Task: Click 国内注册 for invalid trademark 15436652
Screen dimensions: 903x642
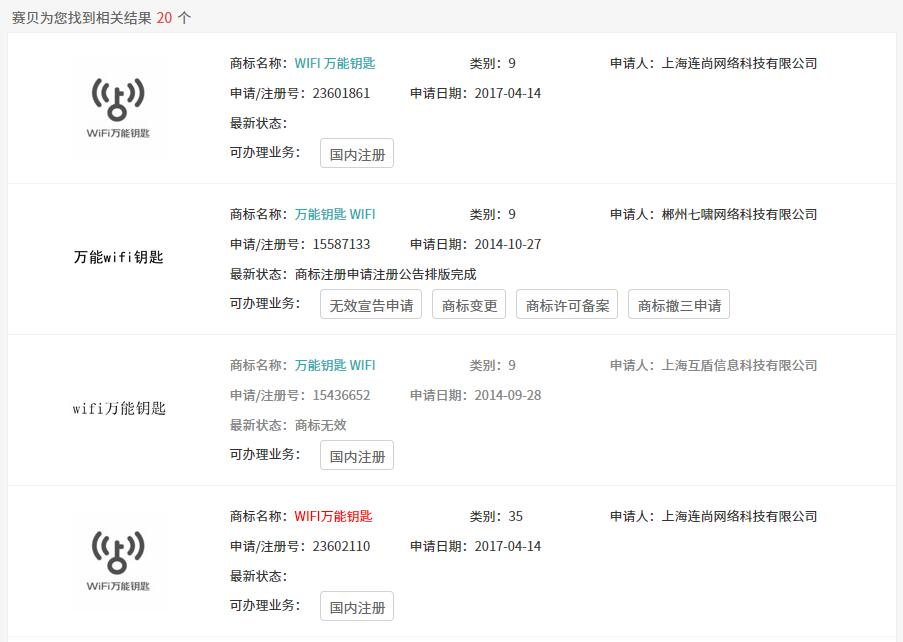Action: 357,456
